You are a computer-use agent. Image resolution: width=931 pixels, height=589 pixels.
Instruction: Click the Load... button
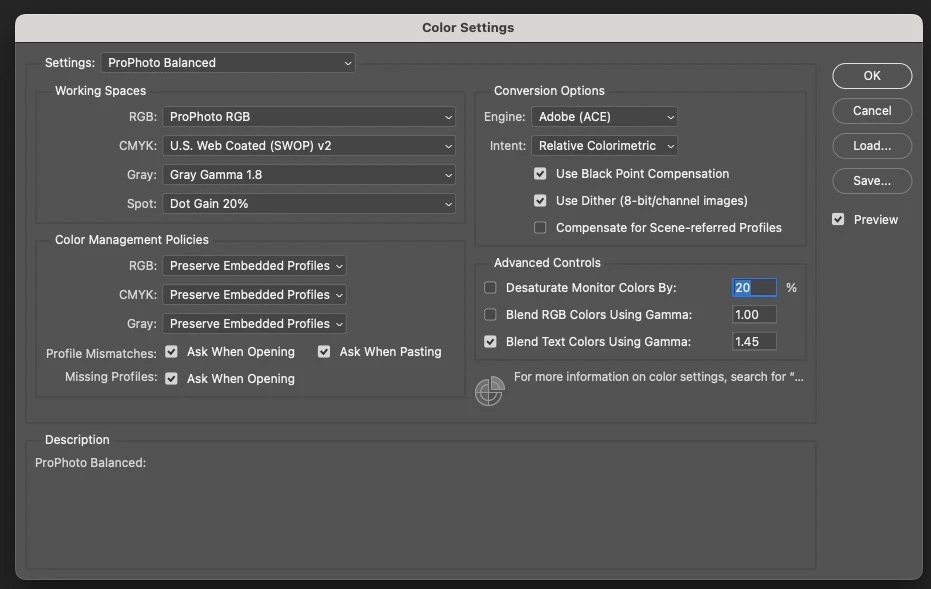(872, 146)
